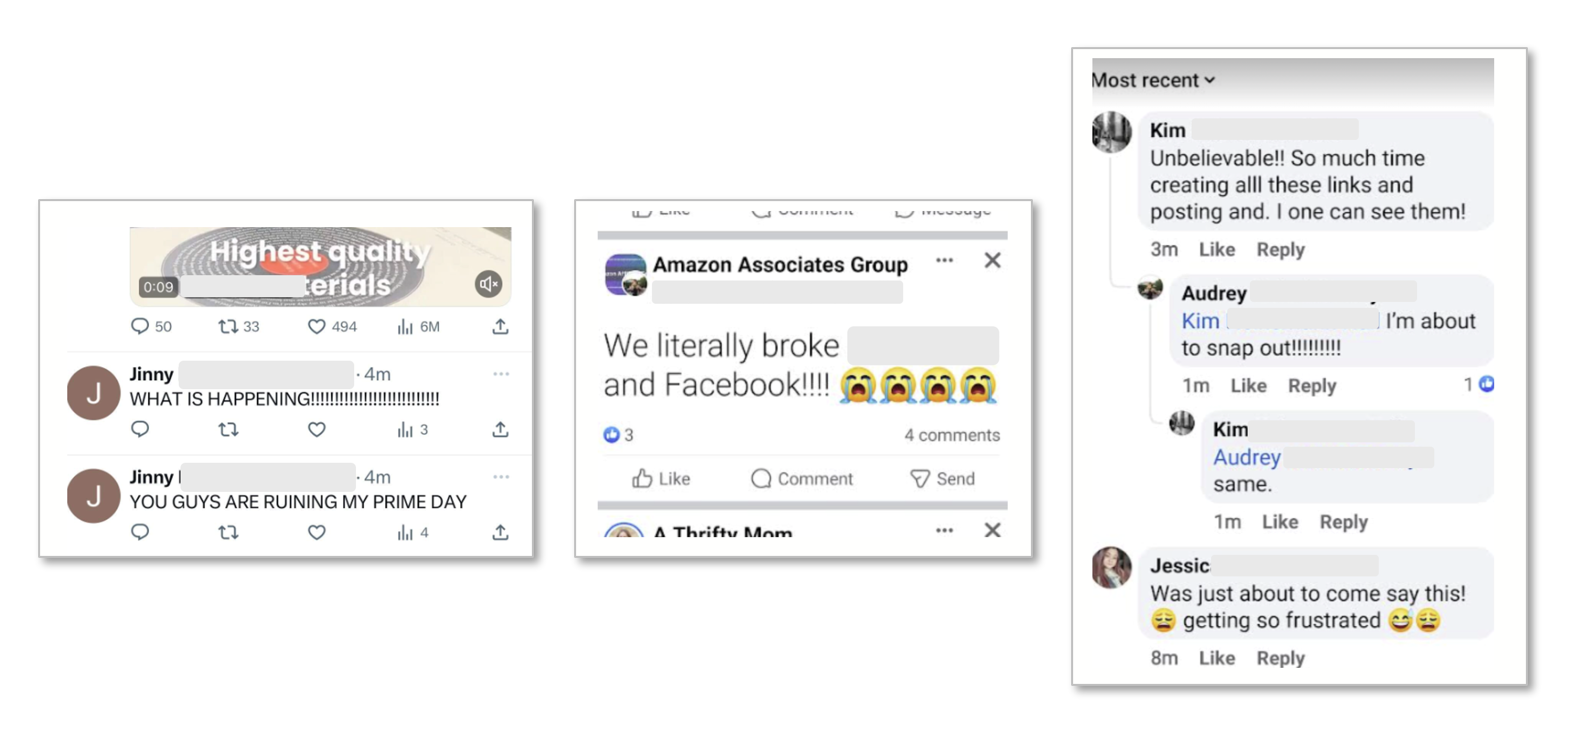Image resolution: width=1581 pixels, height=742 pixels.
Task: Retweet 'YOU GUYS ARE RUINING MY PRIME DAY'
Action: coord(228,532)
